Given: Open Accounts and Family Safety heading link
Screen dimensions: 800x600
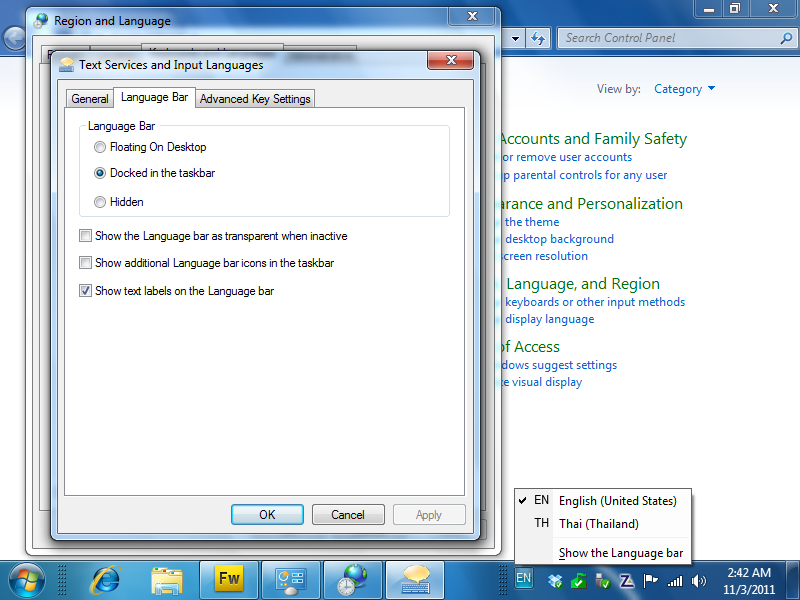Looking at the screenshot, I should (593, 139).
